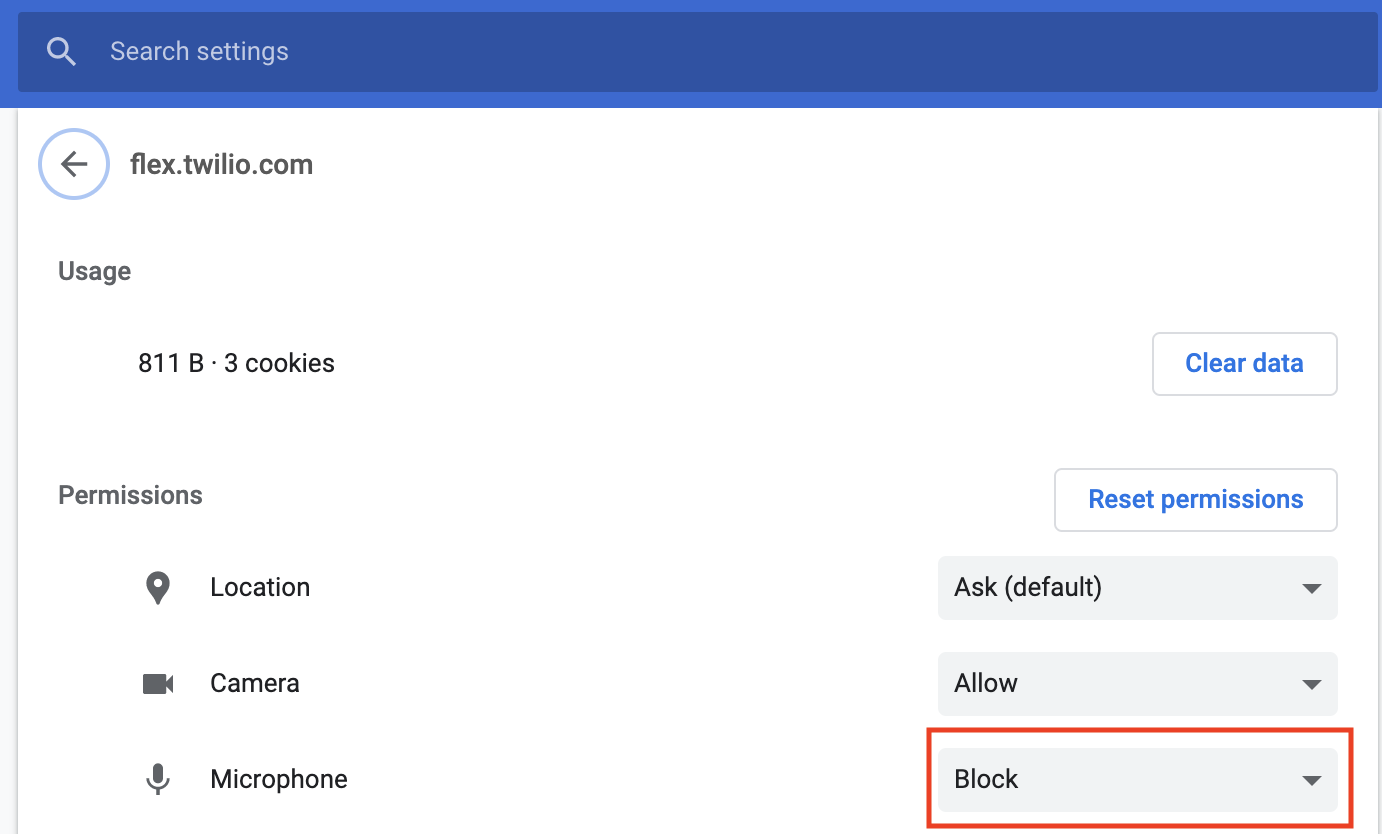This screenshot has width=1382, height=834.
Task: Click the Location pin icon
Action: point(158,588)
